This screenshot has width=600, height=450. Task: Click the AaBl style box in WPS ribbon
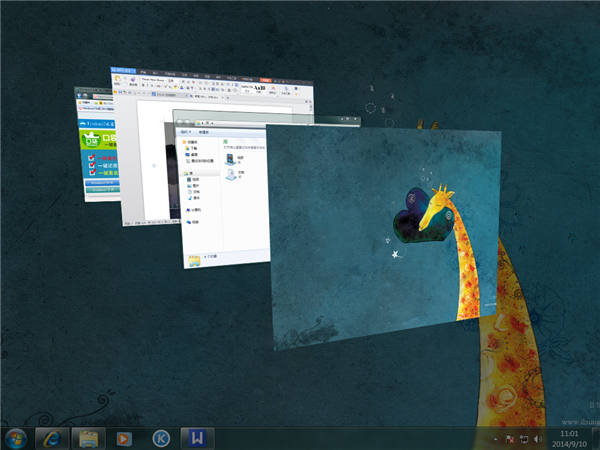[x=259, y=87]
